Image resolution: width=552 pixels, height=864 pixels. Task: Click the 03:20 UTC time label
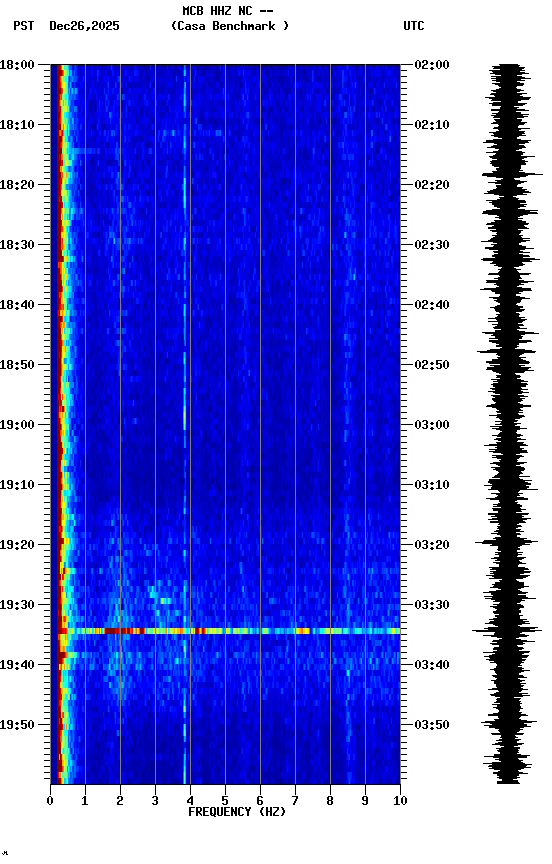432,546
